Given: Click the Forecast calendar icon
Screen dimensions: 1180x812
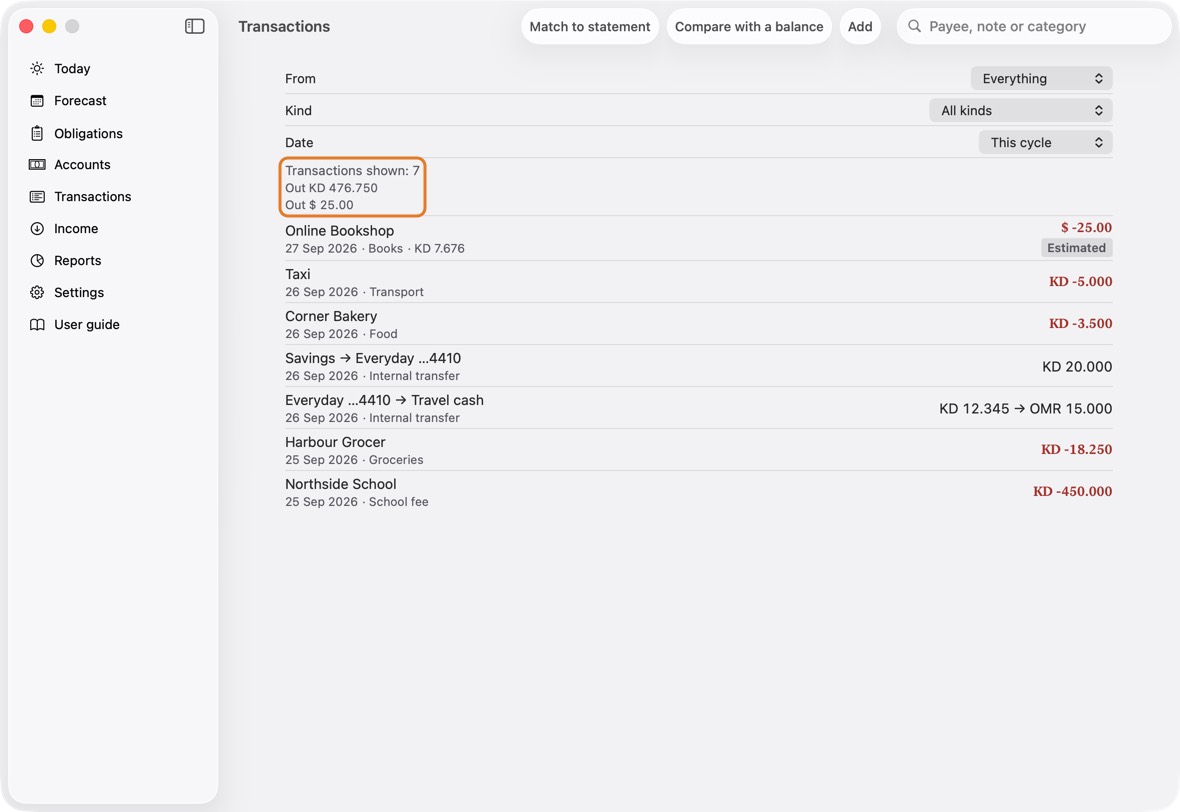Looking at the screenshot, I should click(37, 101).
